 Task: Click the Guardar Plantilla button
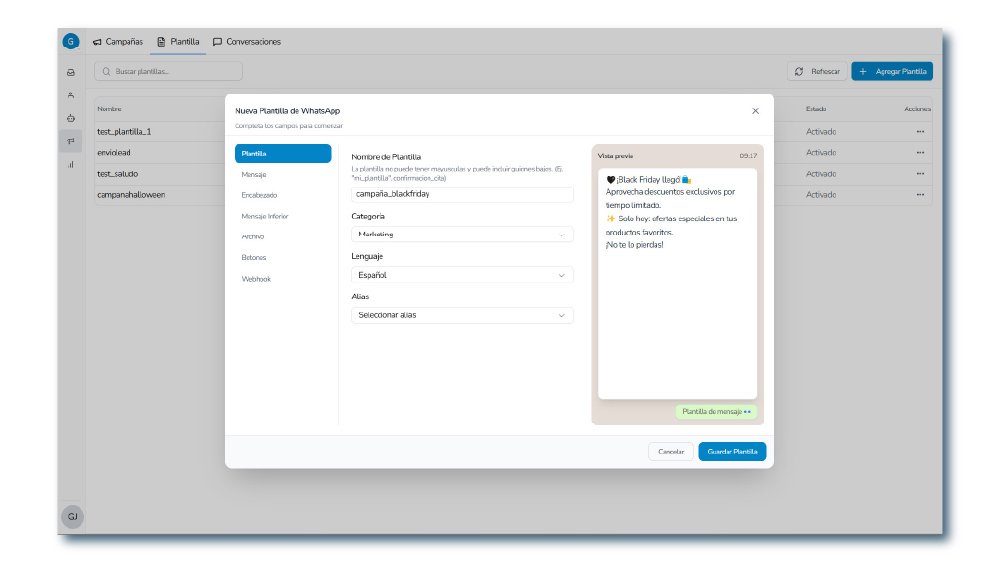(732, 452)
